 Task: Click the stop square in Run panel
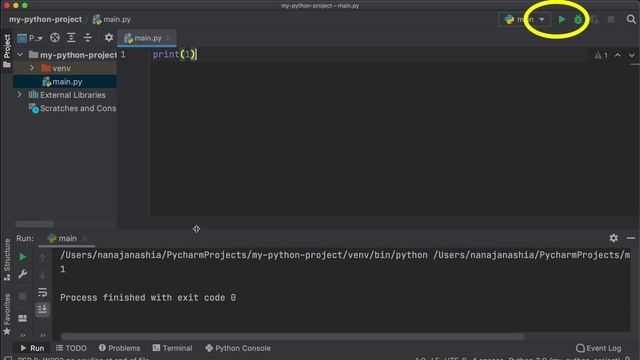pyautogui.click(x=23, y=296)
